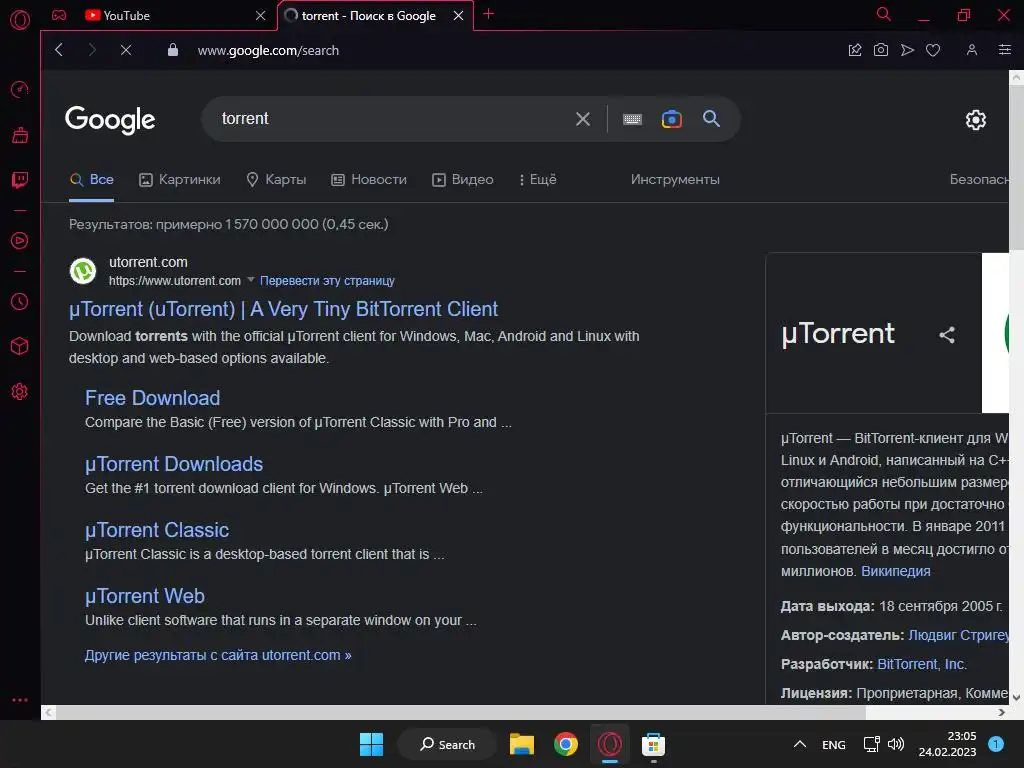Open Twitch panel in the sidebar
Viewport: 1024px width, 768px height.
[x=20, y=180]
